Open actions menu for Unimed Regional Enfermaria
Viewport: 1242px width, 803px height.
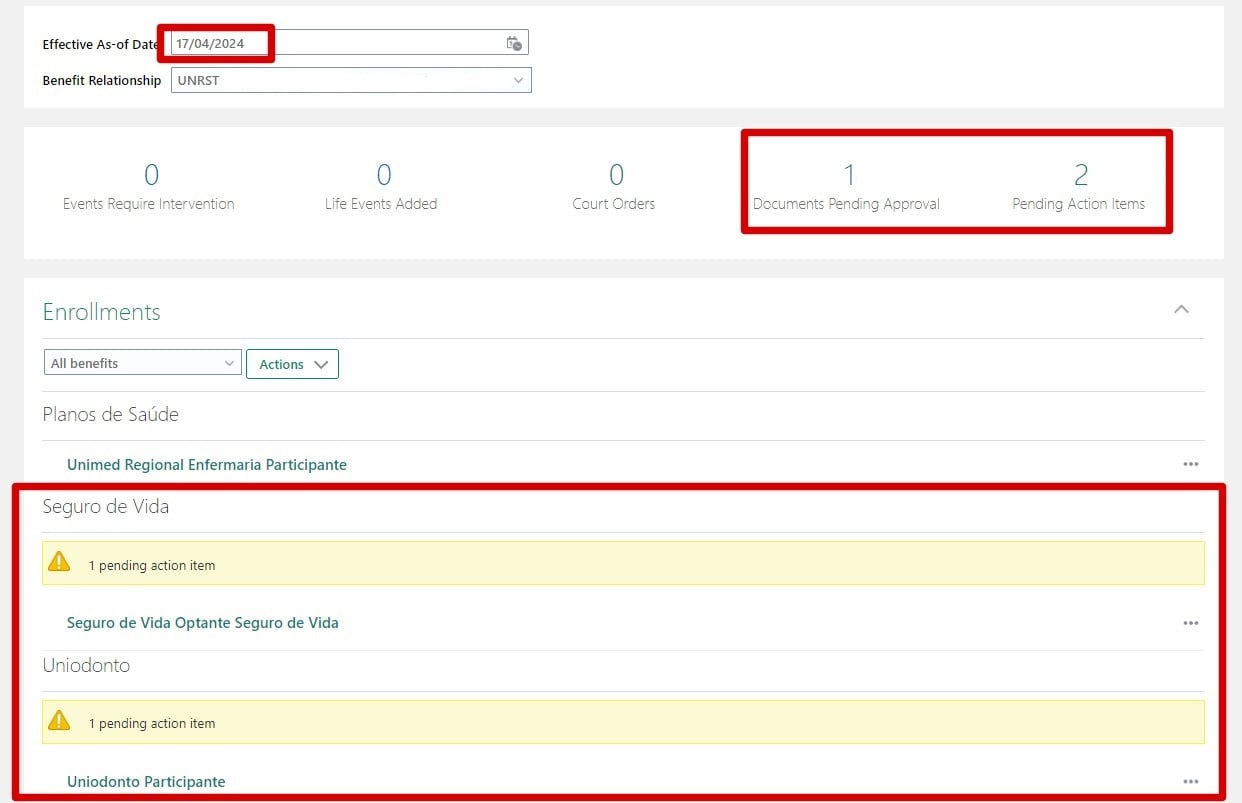pyautogui.click(x=1190, y=463)
